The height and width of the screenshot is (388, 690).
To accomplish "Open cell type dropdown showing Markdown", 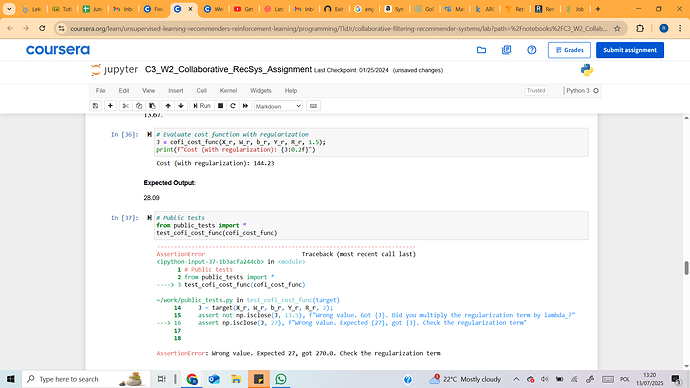I will coord(278,106).
